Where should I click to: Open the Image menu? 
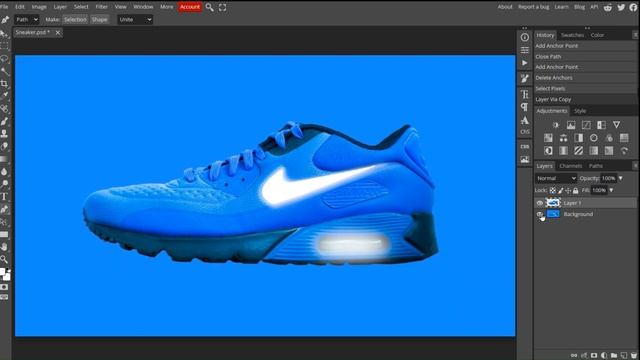click(39, 7)
